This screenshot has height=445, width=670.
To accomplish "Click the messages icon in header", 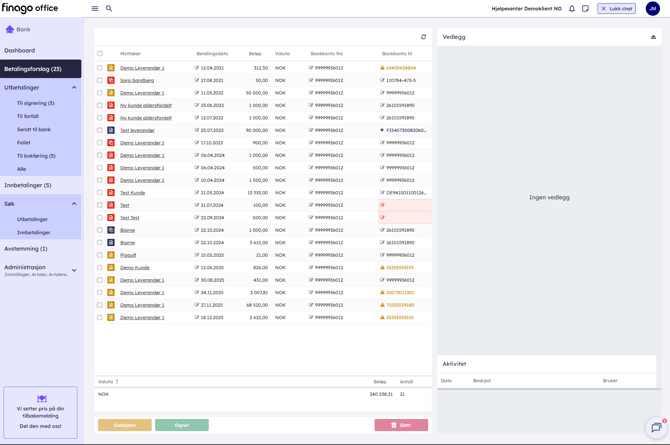I will 586,9.
